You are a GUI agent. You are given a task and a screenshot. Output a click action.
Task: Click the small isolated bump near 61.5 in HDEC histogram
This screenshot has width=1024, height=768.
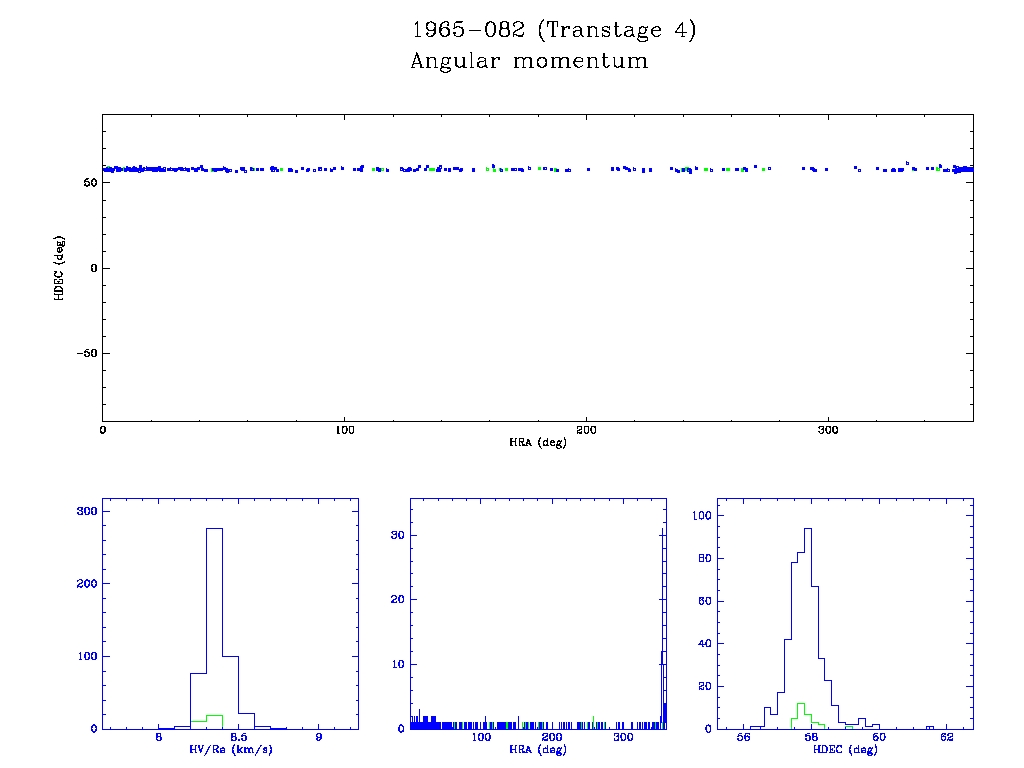coord(929,726)
